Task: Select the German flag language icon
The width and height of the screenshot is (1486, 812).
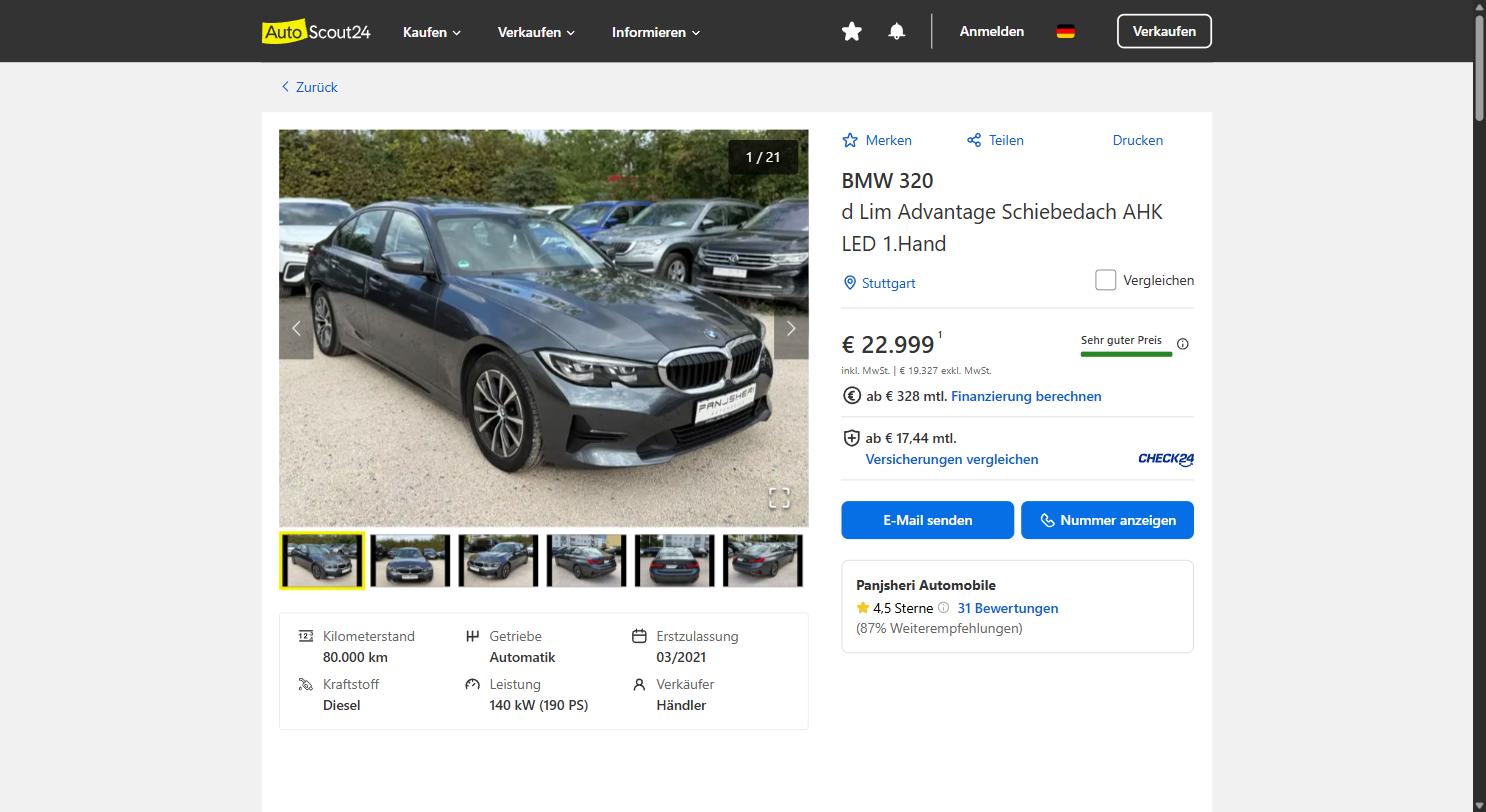Action: [x=1066, y=32]
